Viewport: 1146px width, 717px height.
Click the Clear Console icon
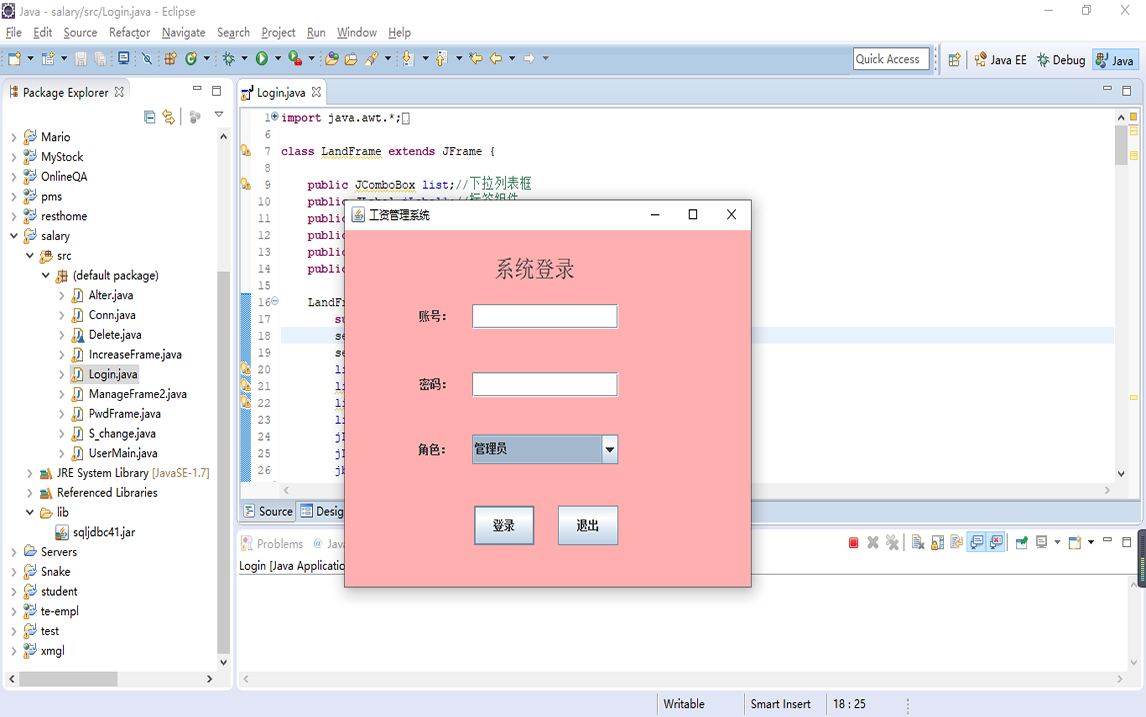point(918,542)
